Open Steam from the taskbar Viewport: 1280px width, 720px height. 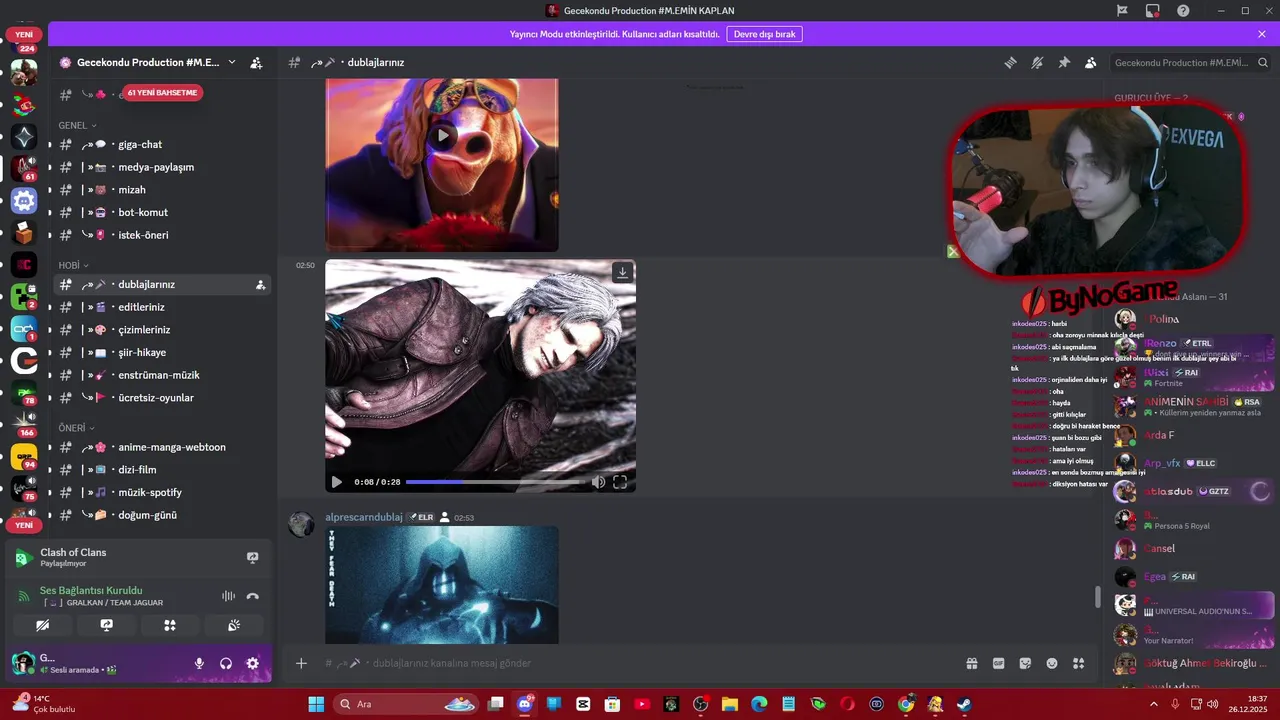[x=964, y=704]
